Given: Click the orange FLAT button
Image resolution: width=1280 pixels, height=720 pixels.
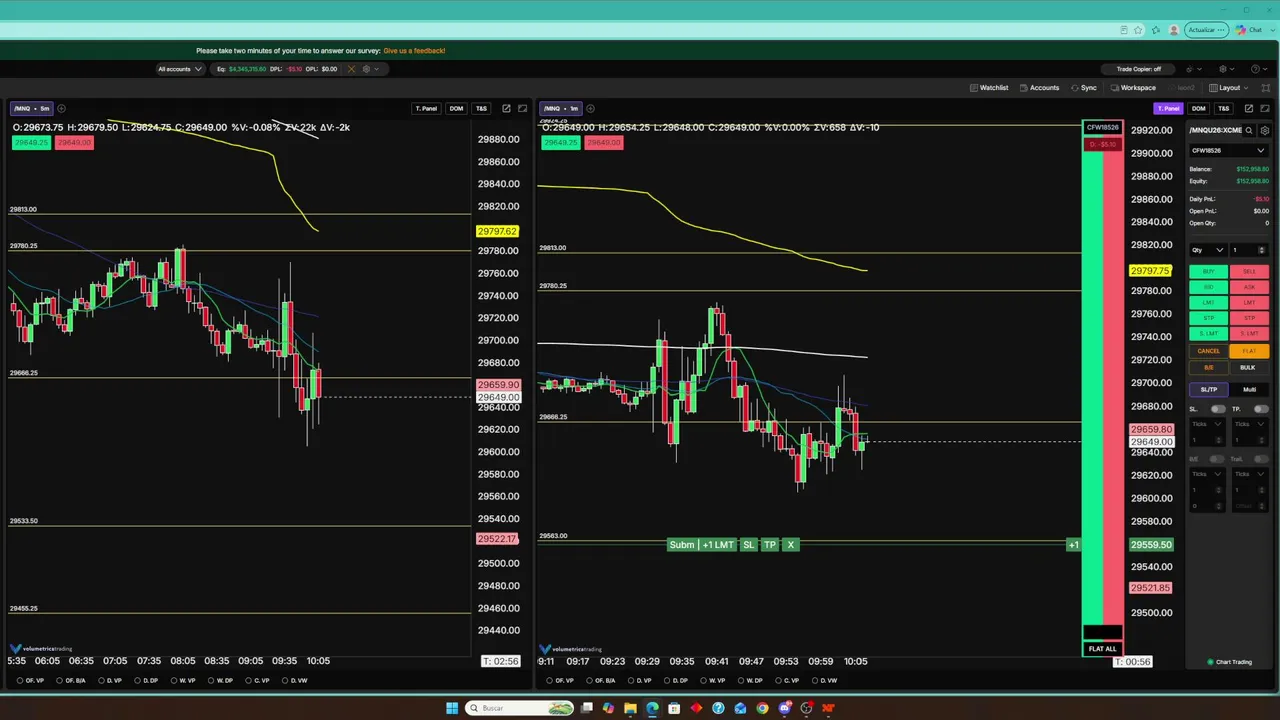Looking at the screenshot, I should (1249, 351).
